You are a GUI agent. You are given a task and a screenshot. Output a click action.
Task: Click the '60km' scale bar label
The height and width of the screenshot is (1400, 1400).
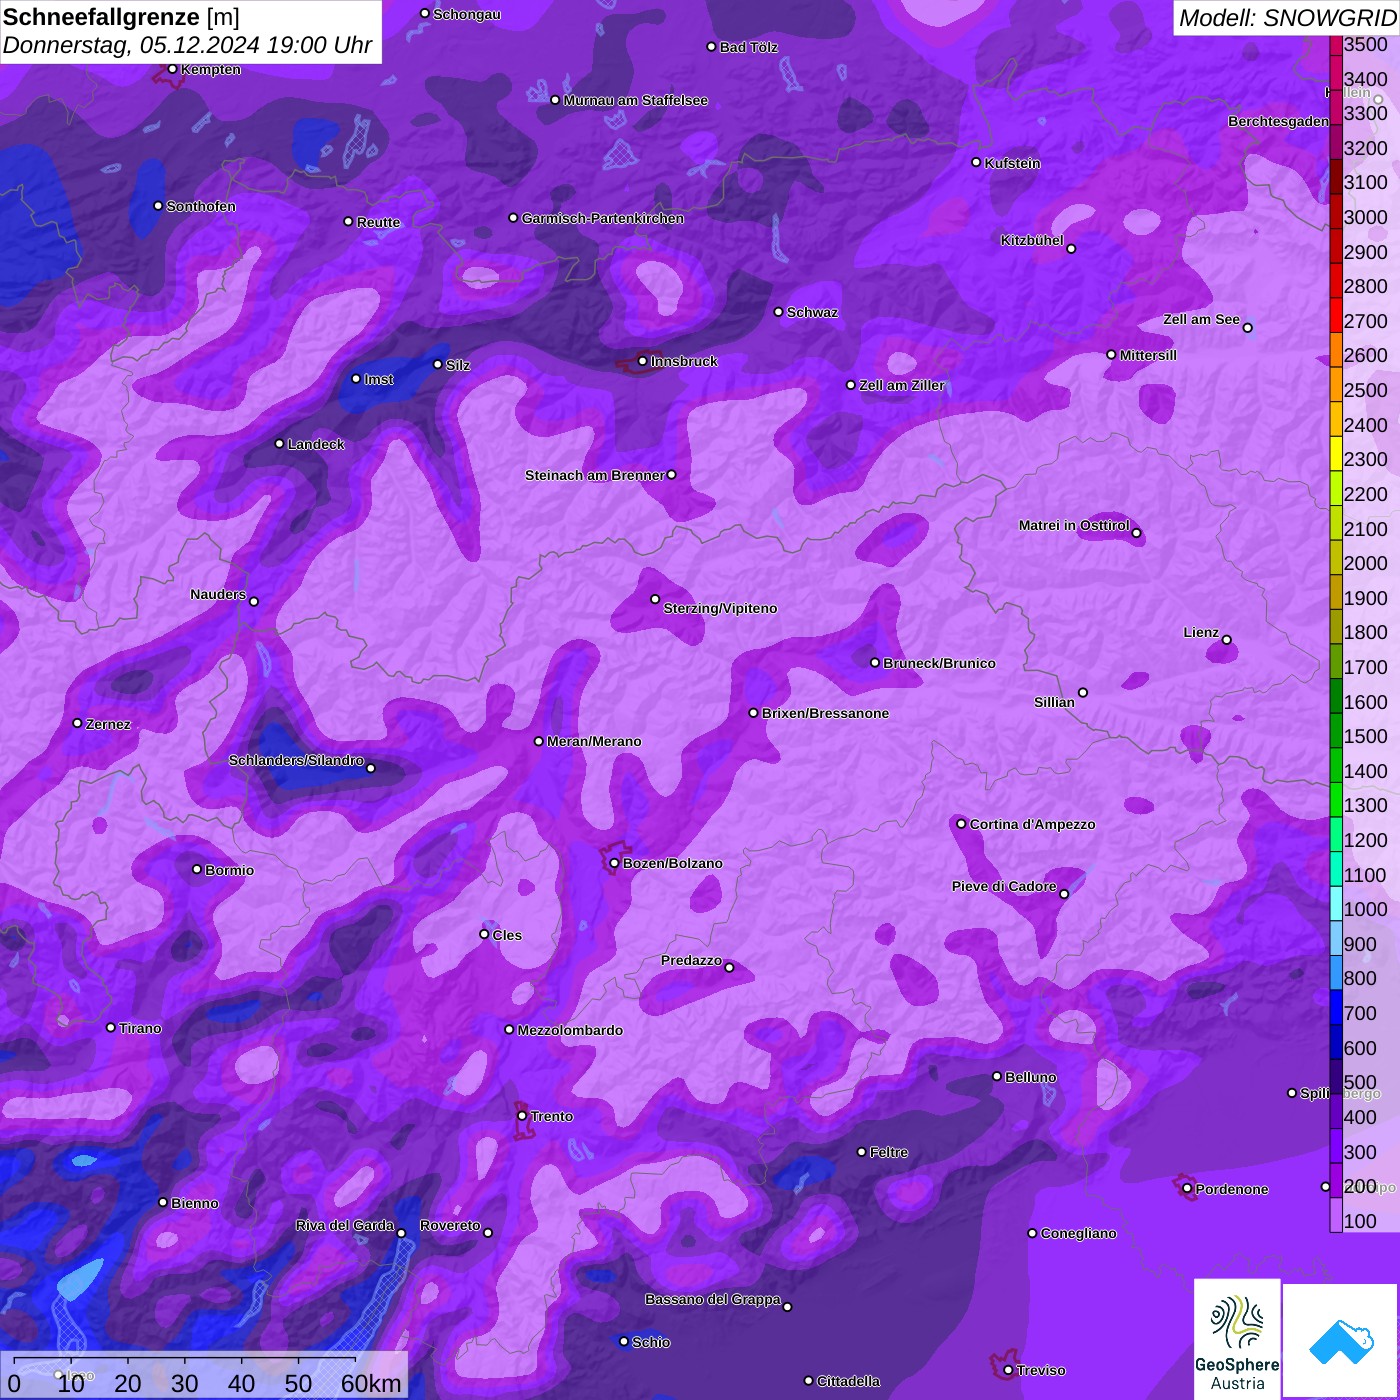[371, 1383]
